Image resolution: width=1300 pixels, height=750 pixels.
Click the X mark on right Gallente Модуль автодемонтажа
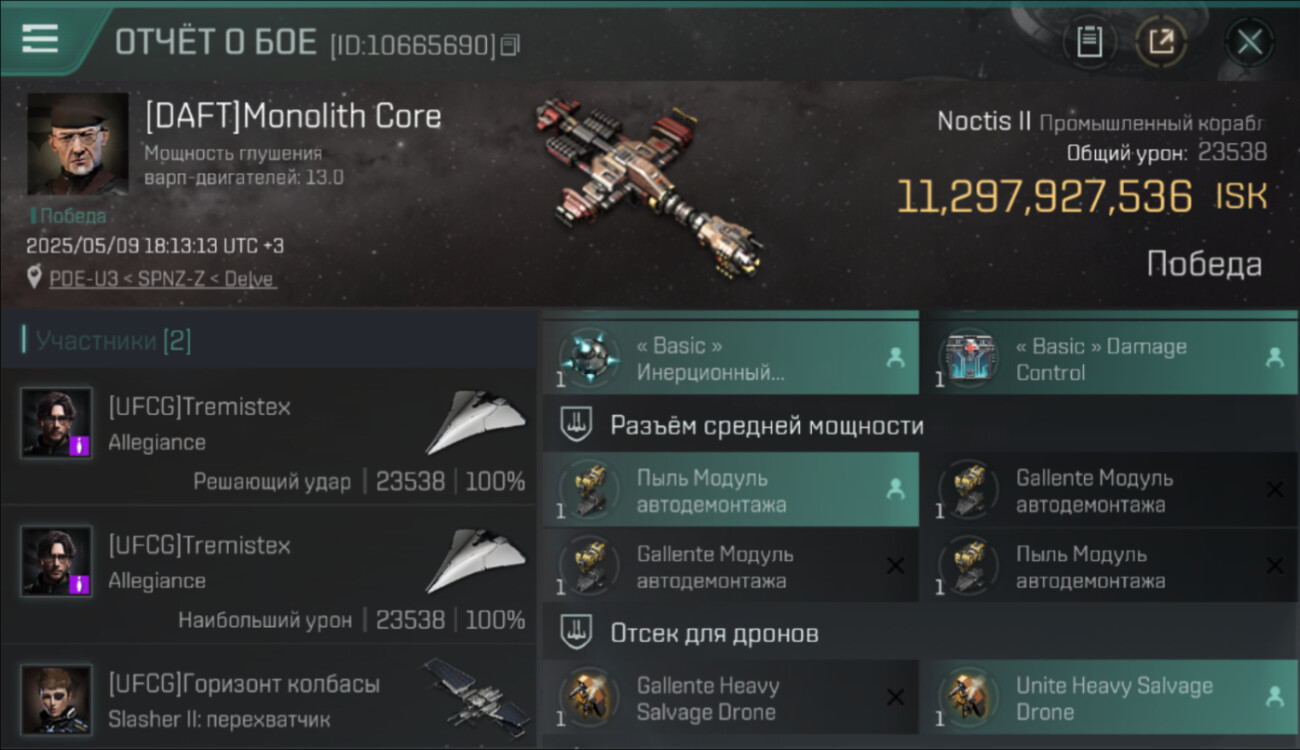click(1274, 489)
